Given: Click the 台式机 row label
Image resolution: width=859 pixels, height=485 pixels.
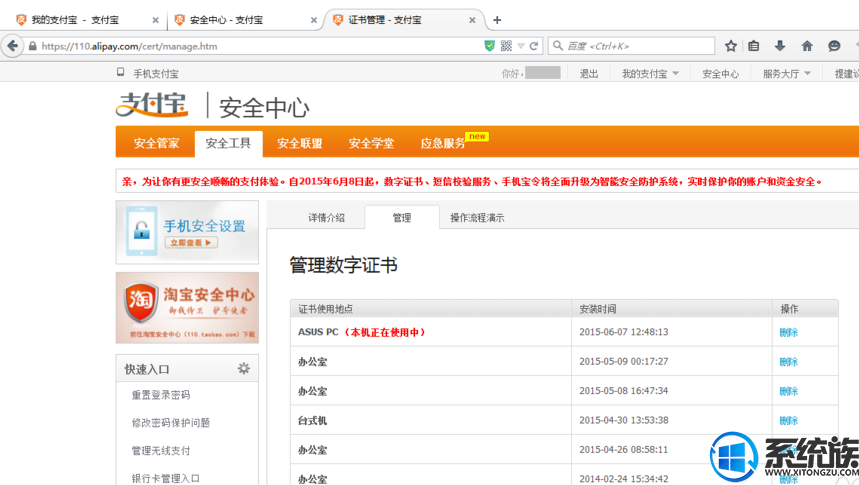Looking at the screenshot, I should click(x=312, y=421).
